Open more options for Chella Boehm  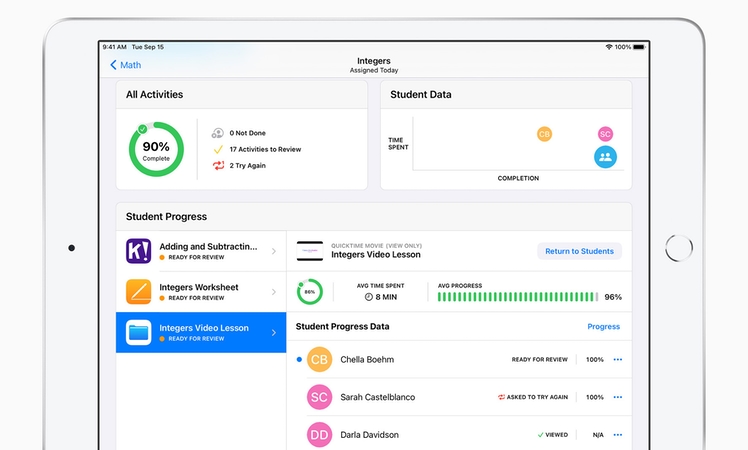coord(618,360)
